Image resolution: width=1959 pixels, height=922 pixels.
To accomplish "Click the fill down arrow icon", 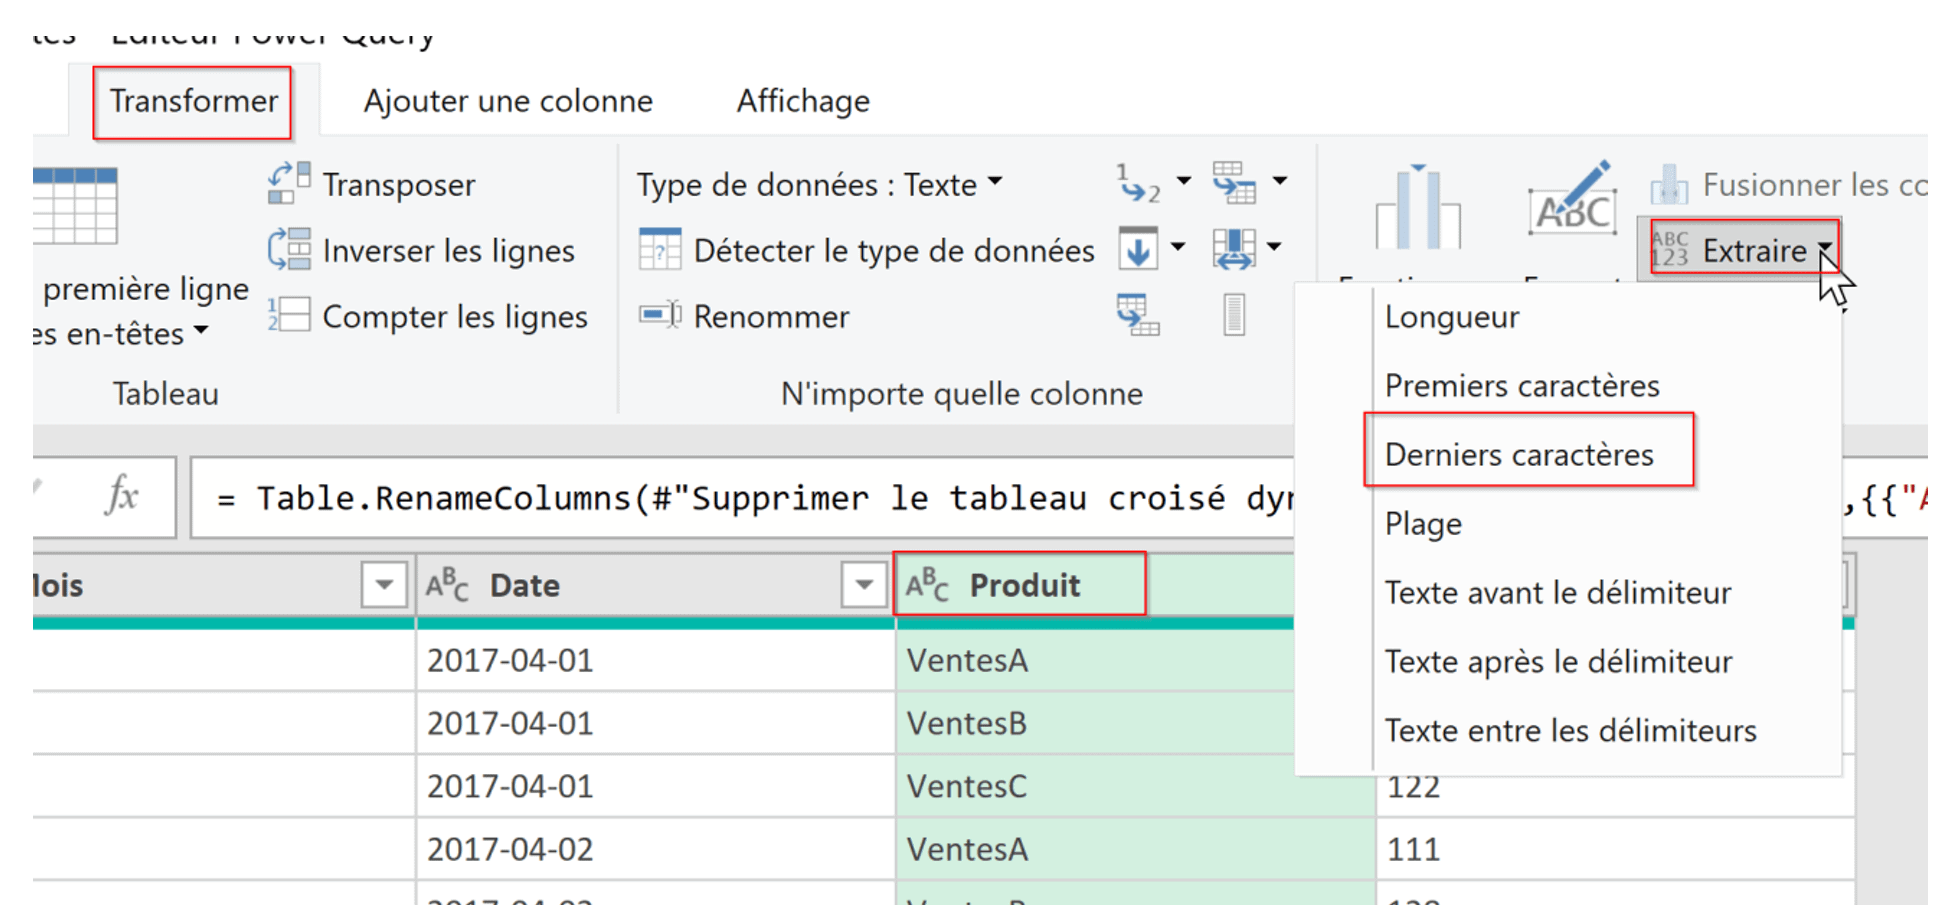I will (1138, 249).
